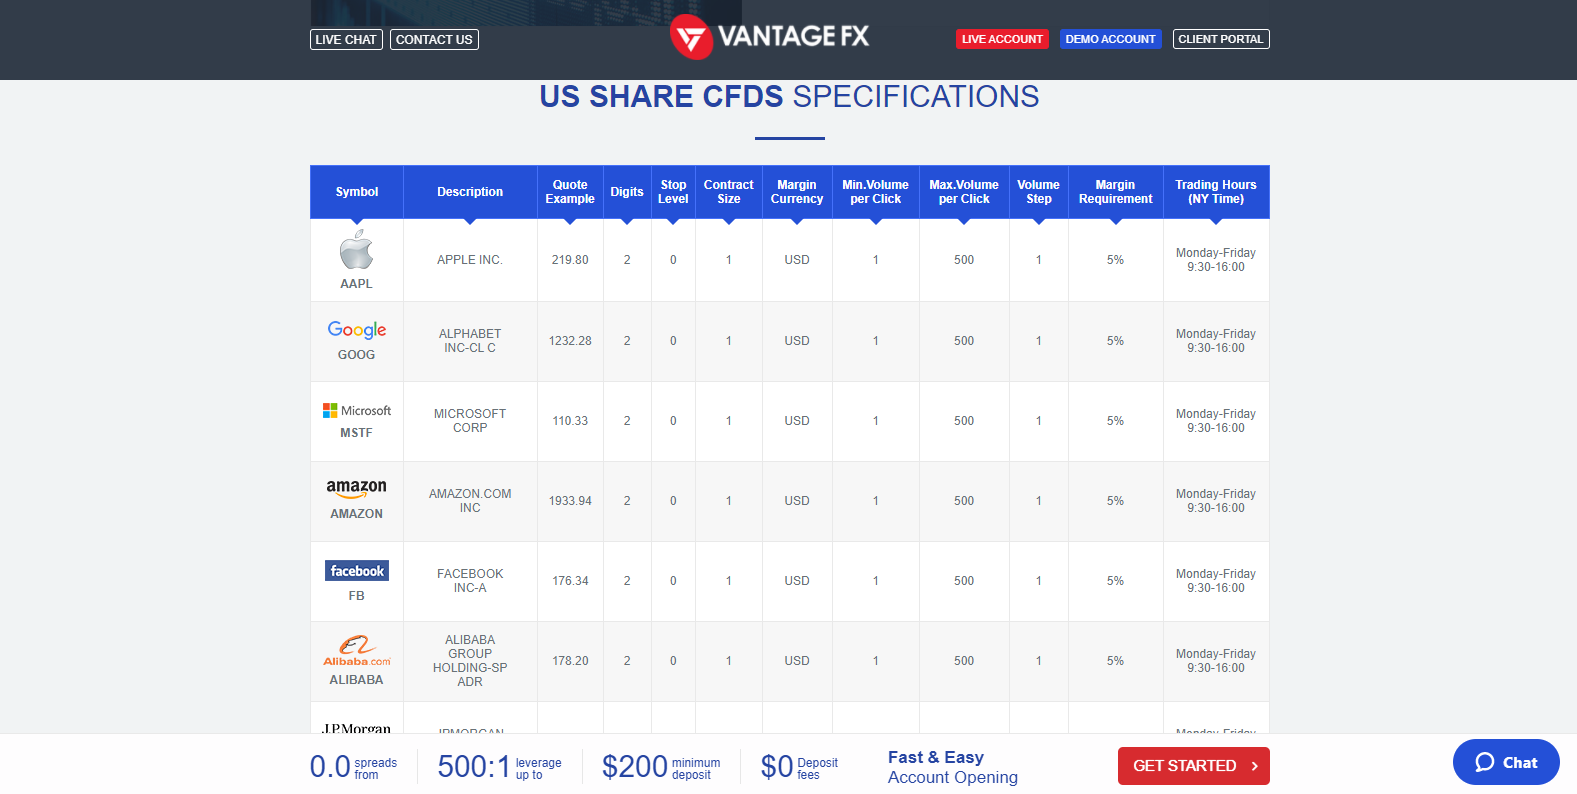Sort by the Symbol column header
This screenshot has height=794, width=1577.
(x=357, y=192)
